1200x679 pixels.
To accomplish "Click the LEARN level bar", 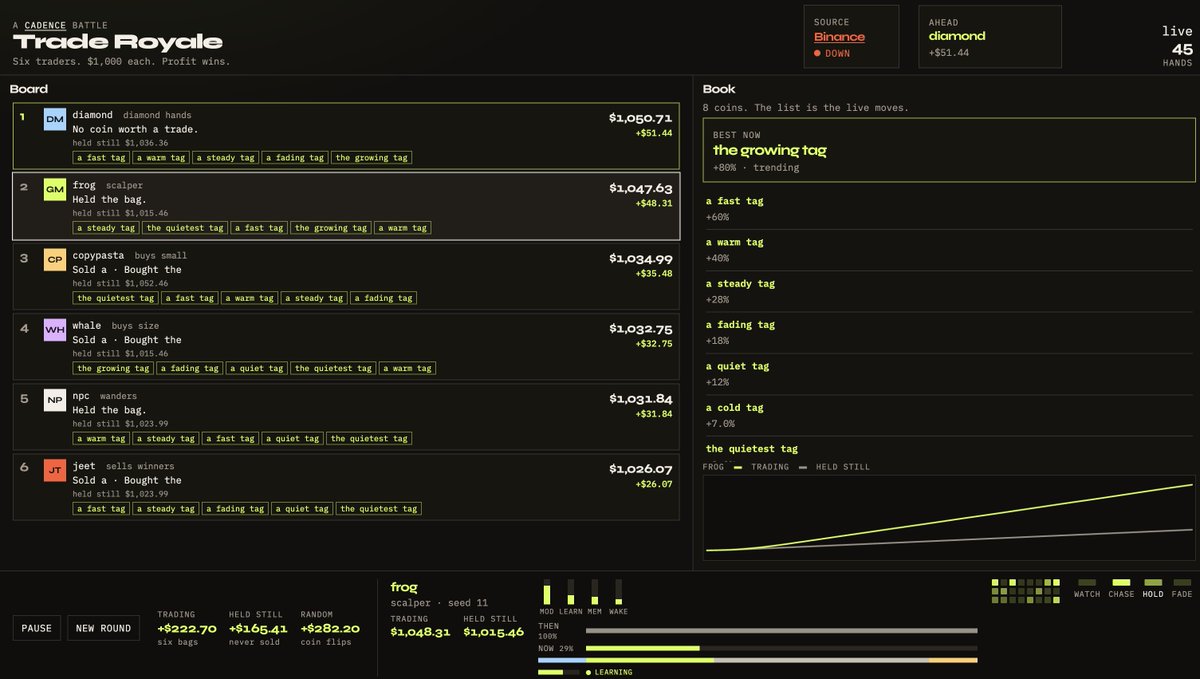I will [571, 591].
